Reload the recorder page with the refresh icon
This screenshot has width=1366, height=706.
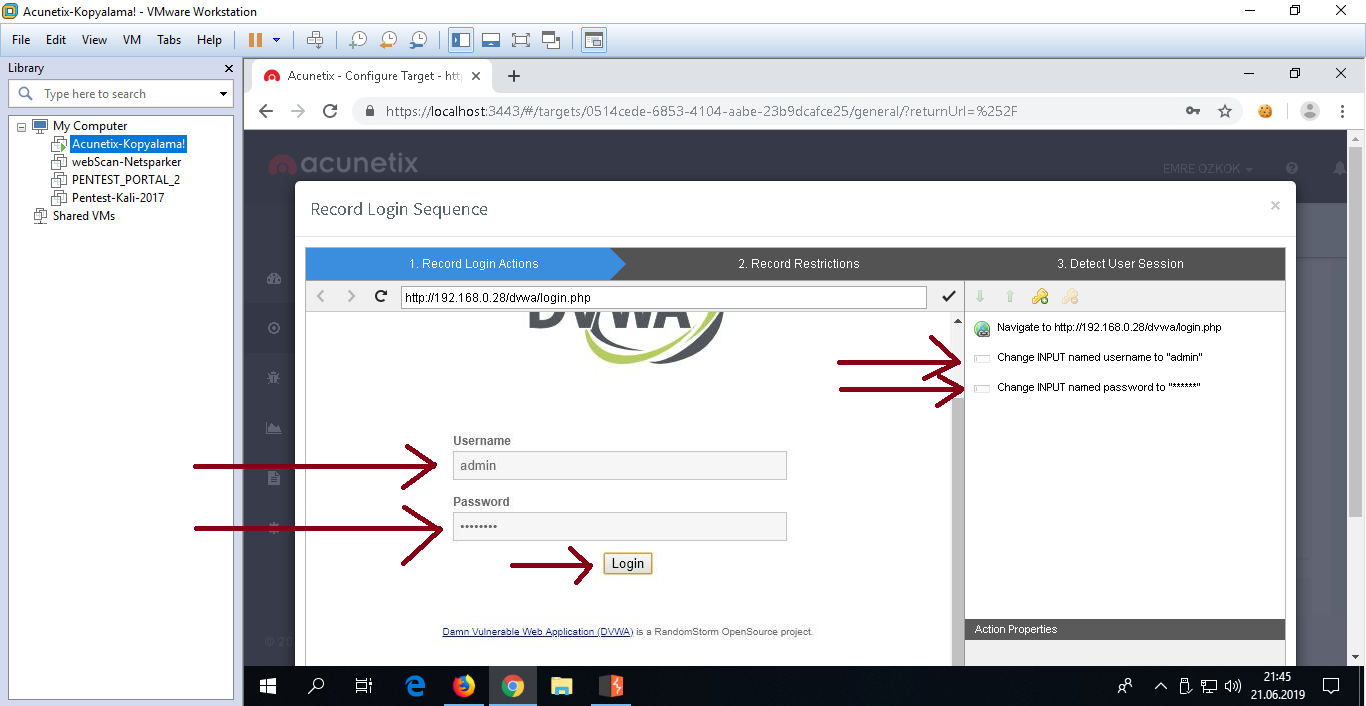[x=381, y=296]
